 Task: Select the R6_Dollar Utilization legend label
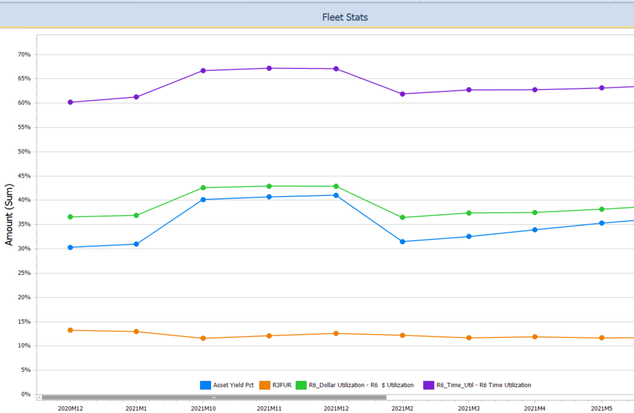[361, 385]
